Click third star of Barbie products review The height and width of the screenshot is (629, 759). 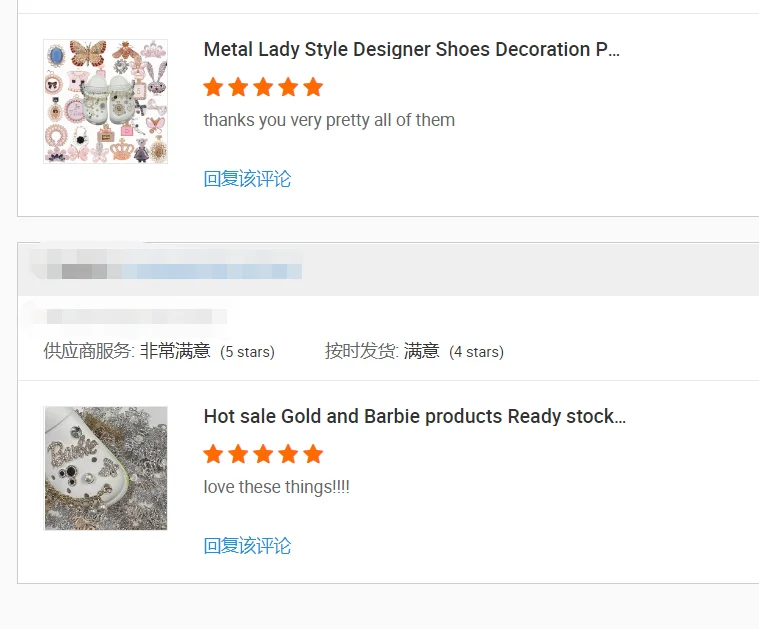tap(263, 454)
